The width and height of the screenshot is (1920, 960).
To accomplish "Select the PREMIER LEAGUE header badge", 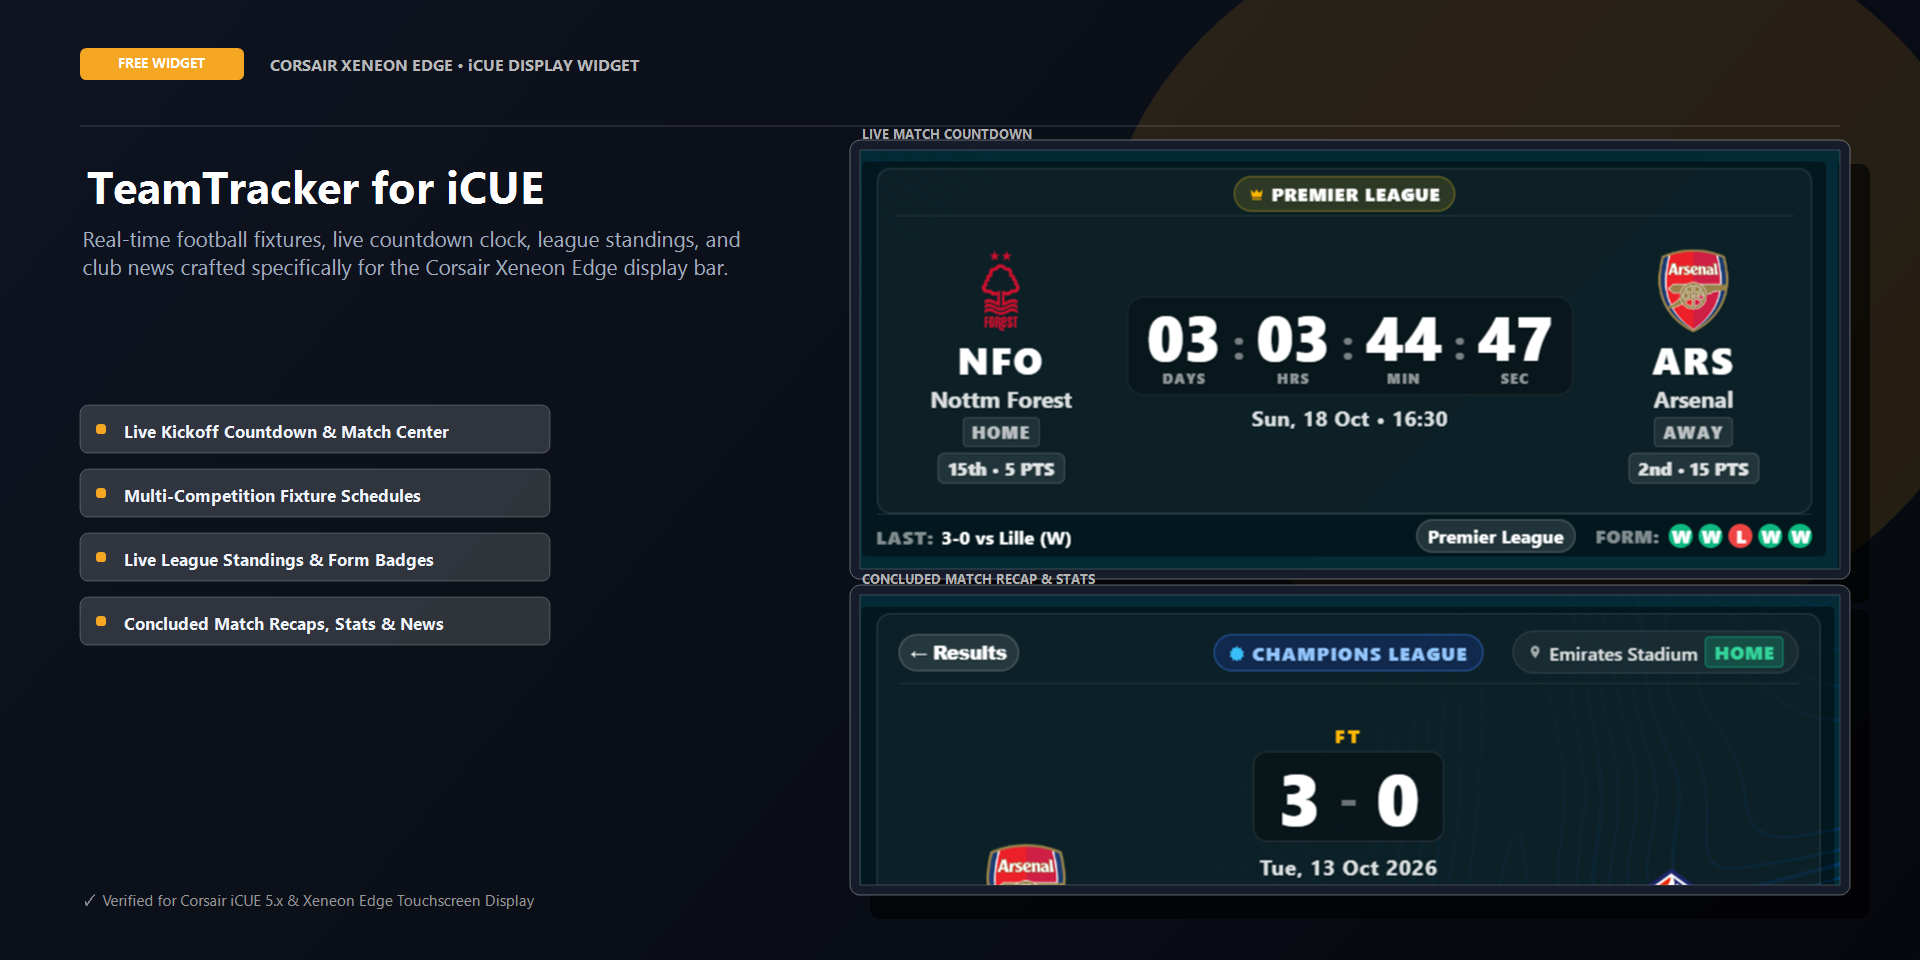I will click(x=1344, y=194).
